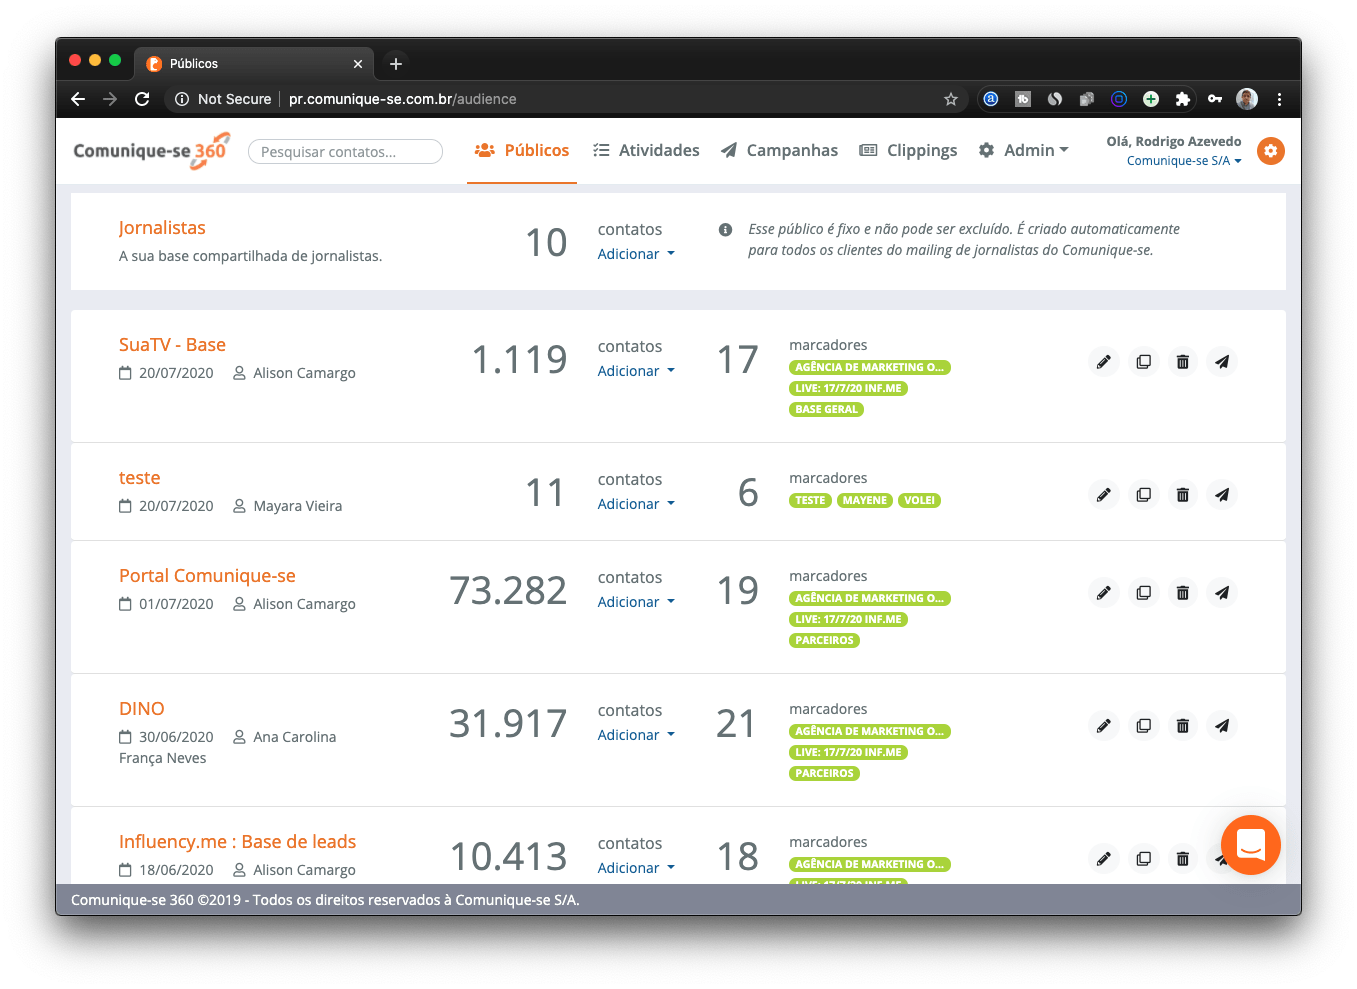Image resolution: width=1357 pixels, height=989 pixels.
Task: Click the TESTE tag on teste audience
Action: tap(810, 500)
